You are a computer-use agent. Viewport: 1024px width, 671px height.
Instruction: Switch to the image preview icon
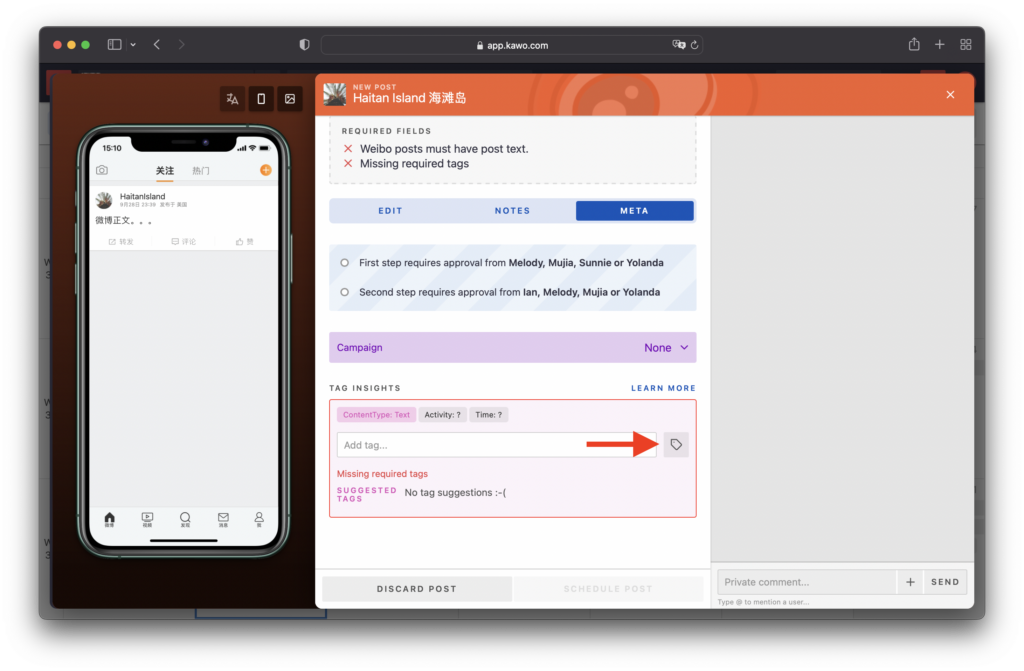pos(290,99)
